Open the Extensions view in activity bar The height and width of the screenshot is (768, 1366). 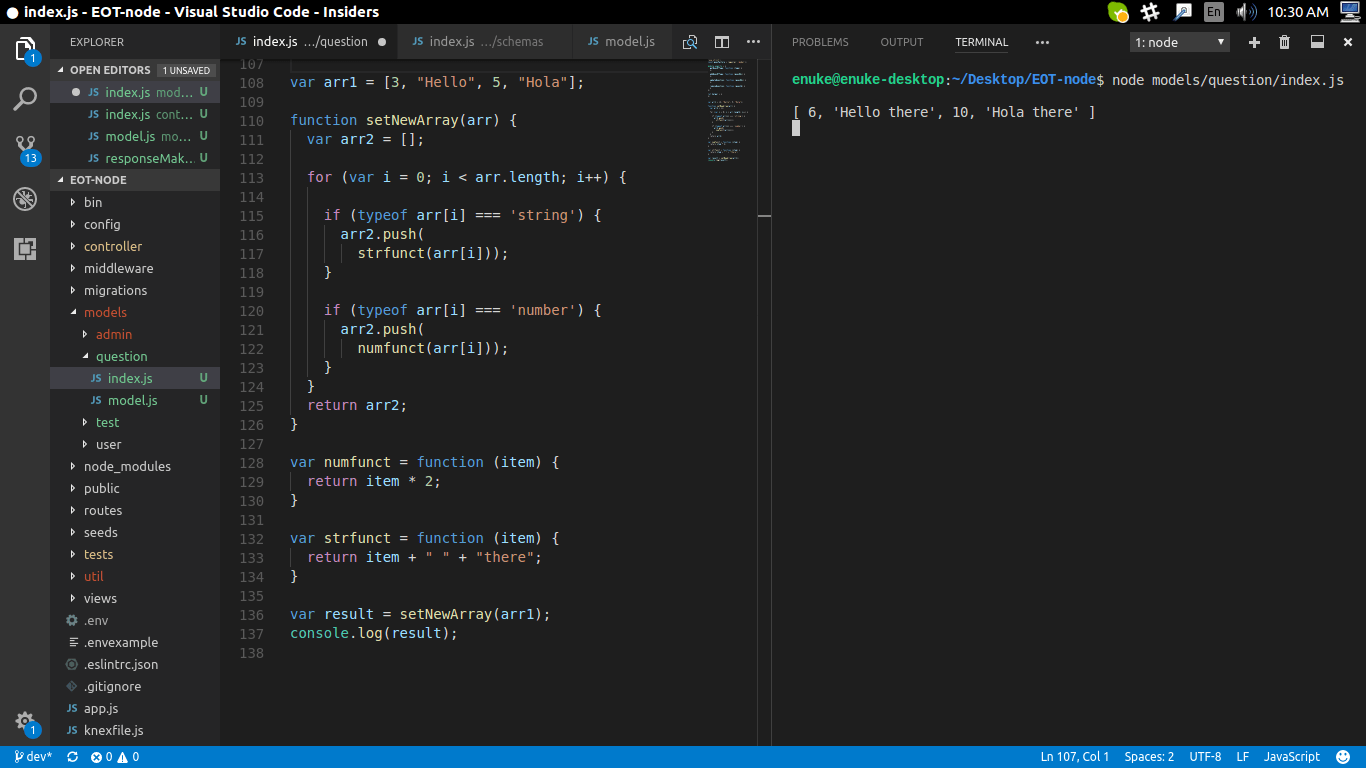(25, 248)
